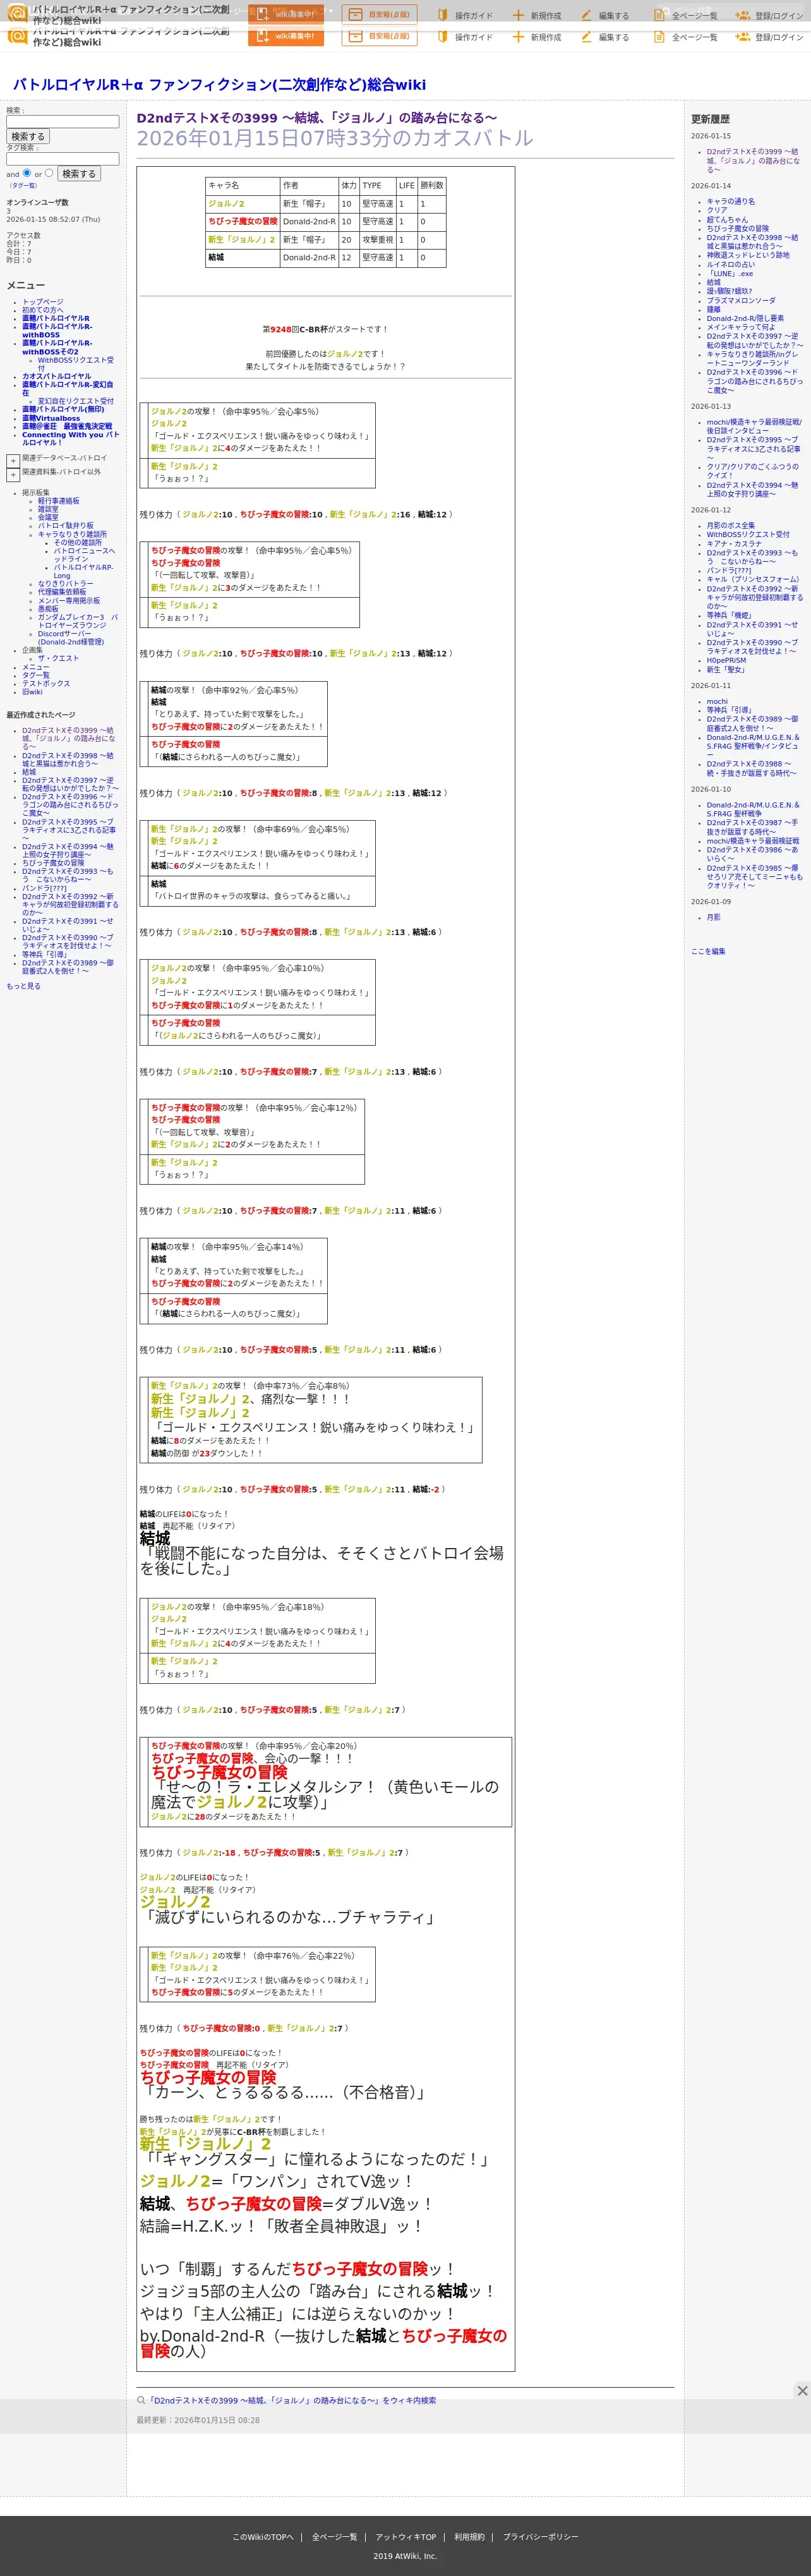Open トップページ in the menu
Viewport: 811px width, 2576px height.
click(x=43, y=302)
